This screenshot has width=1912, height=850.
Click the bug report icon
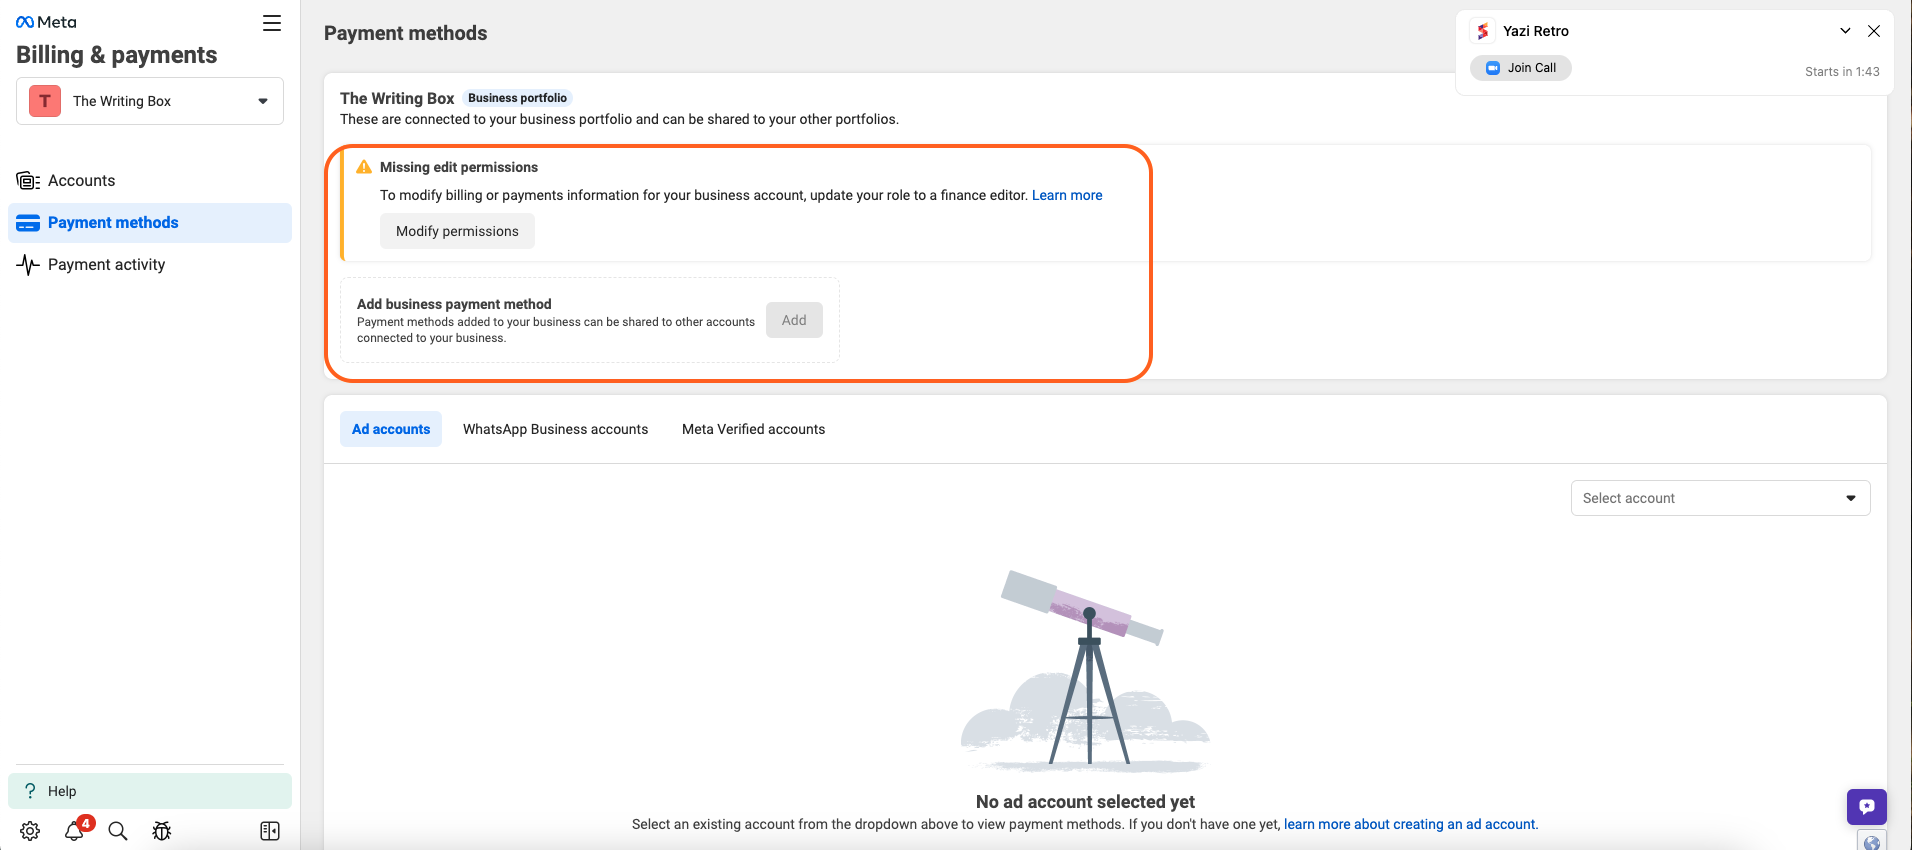coord(162,831)
